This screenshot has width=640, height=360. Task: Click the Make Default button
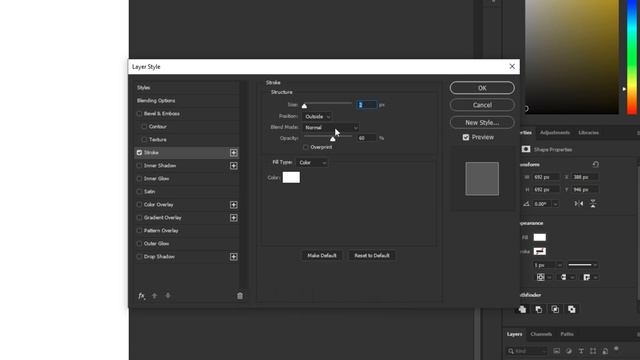click(x=322, y=256)
